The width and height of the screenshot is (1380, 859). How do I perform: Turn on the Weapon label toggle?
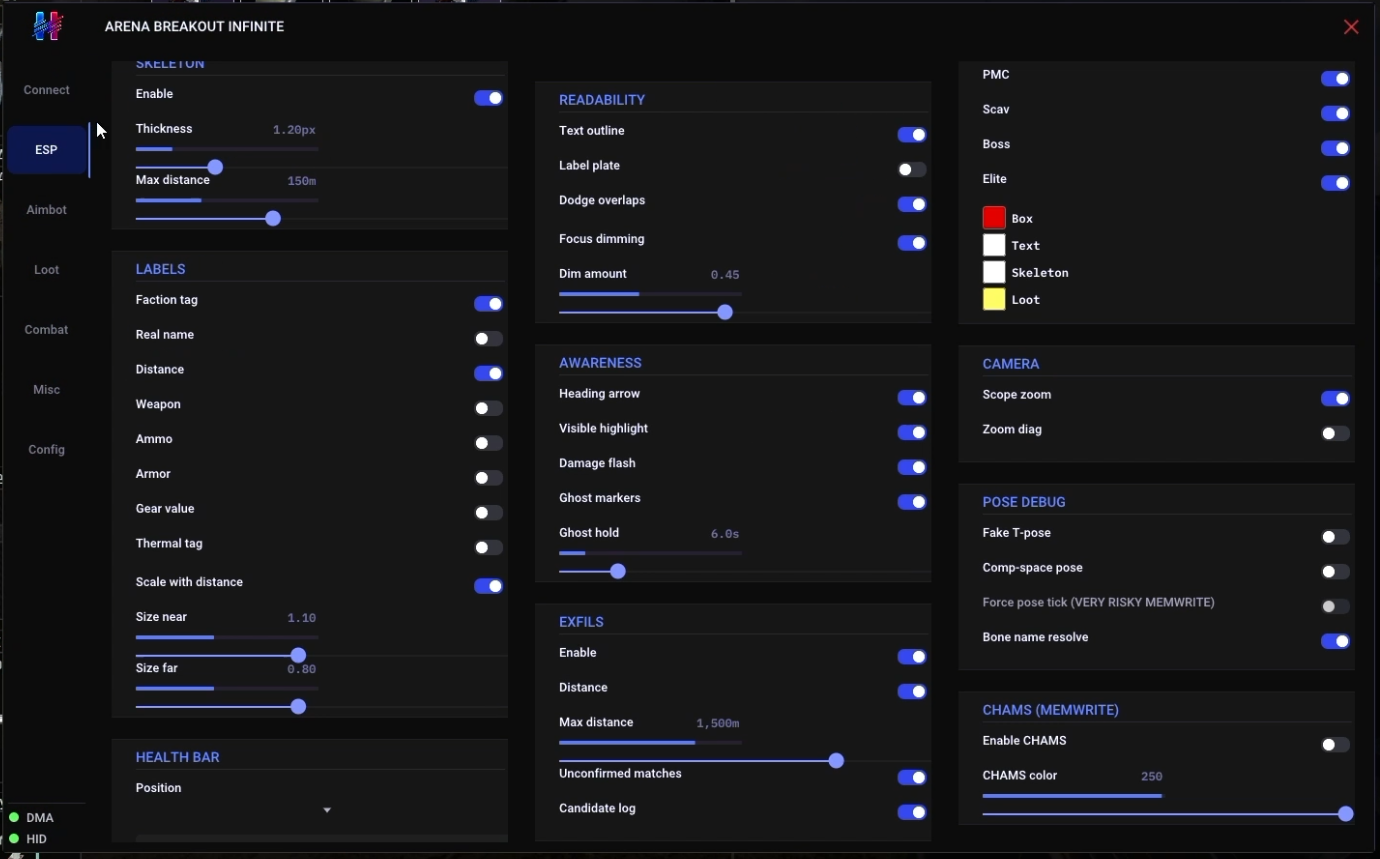(488, 408)
